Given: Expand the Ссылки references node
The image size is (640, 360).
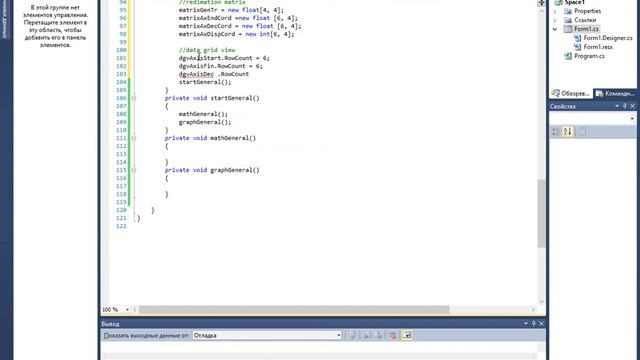Looking at the screenshot, I should pos(555,20).
